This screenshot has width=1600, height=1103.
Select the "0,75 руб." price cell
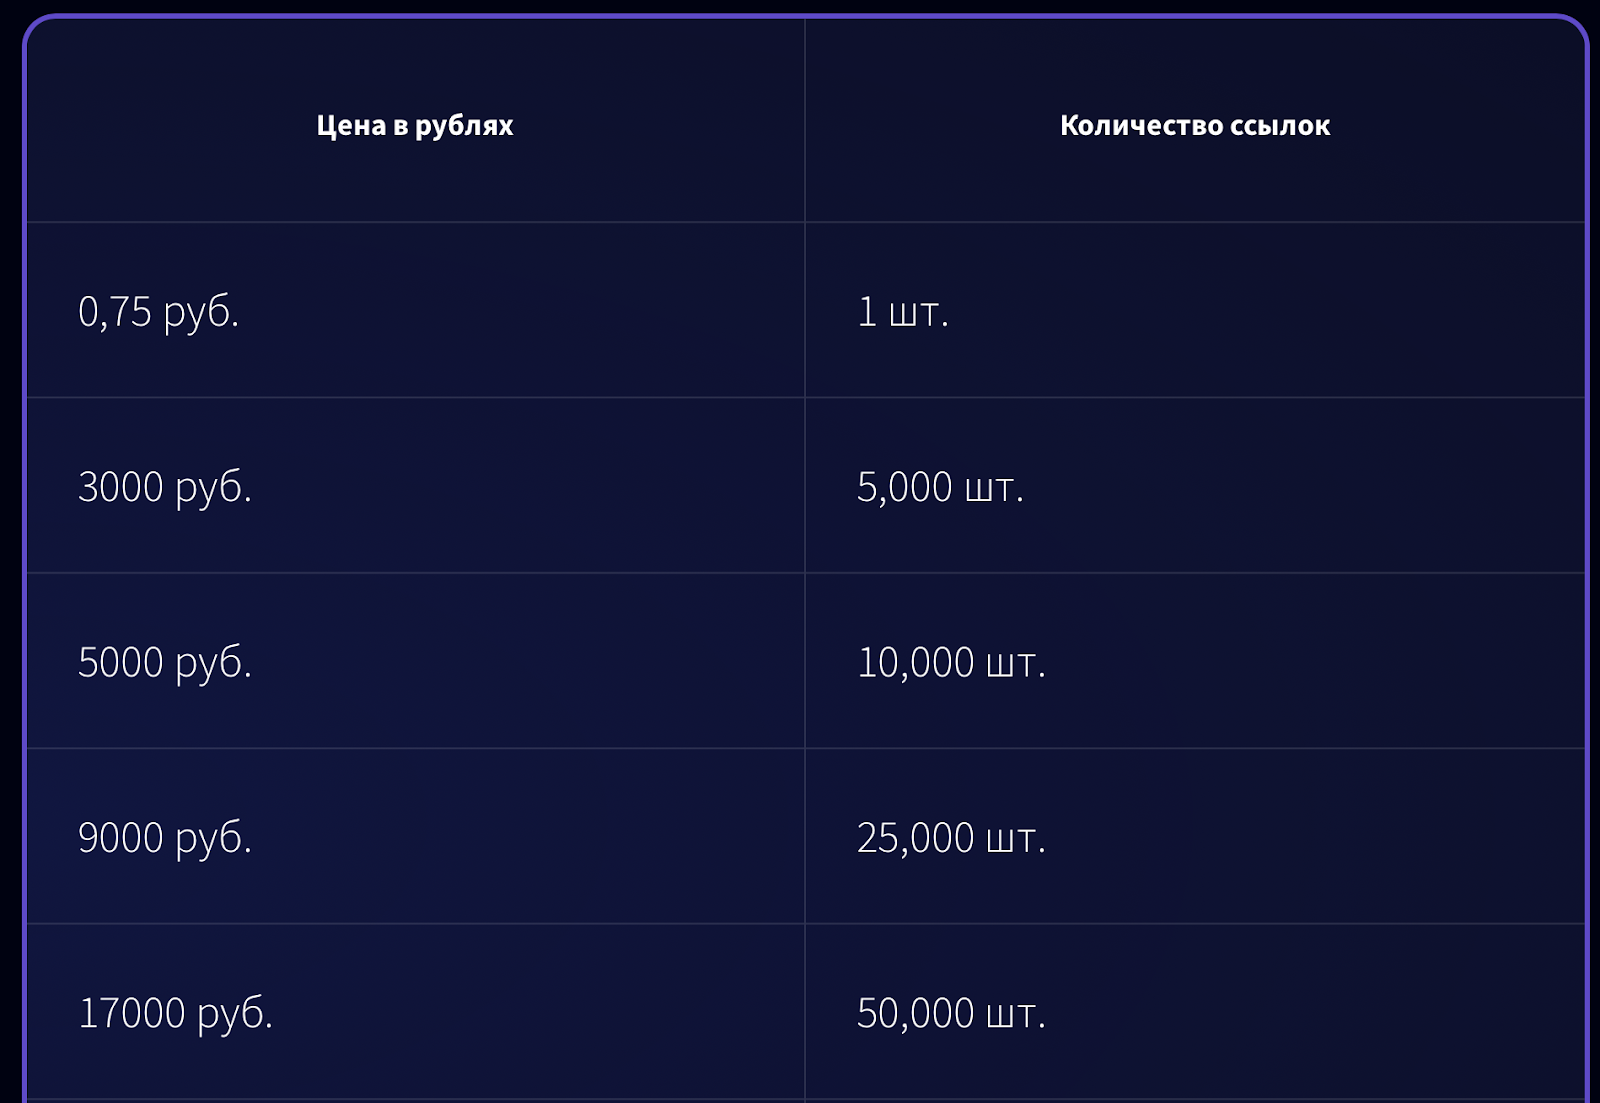click(x=159, y=312)
